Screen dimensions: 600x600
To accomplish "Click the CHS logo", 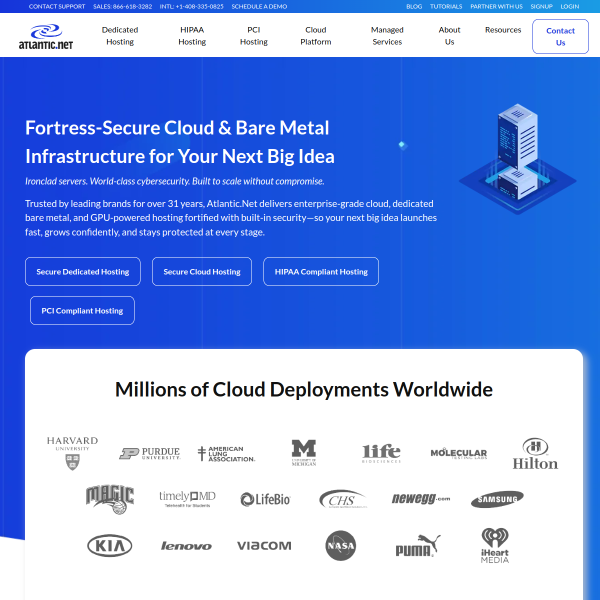I will (342, 499).
